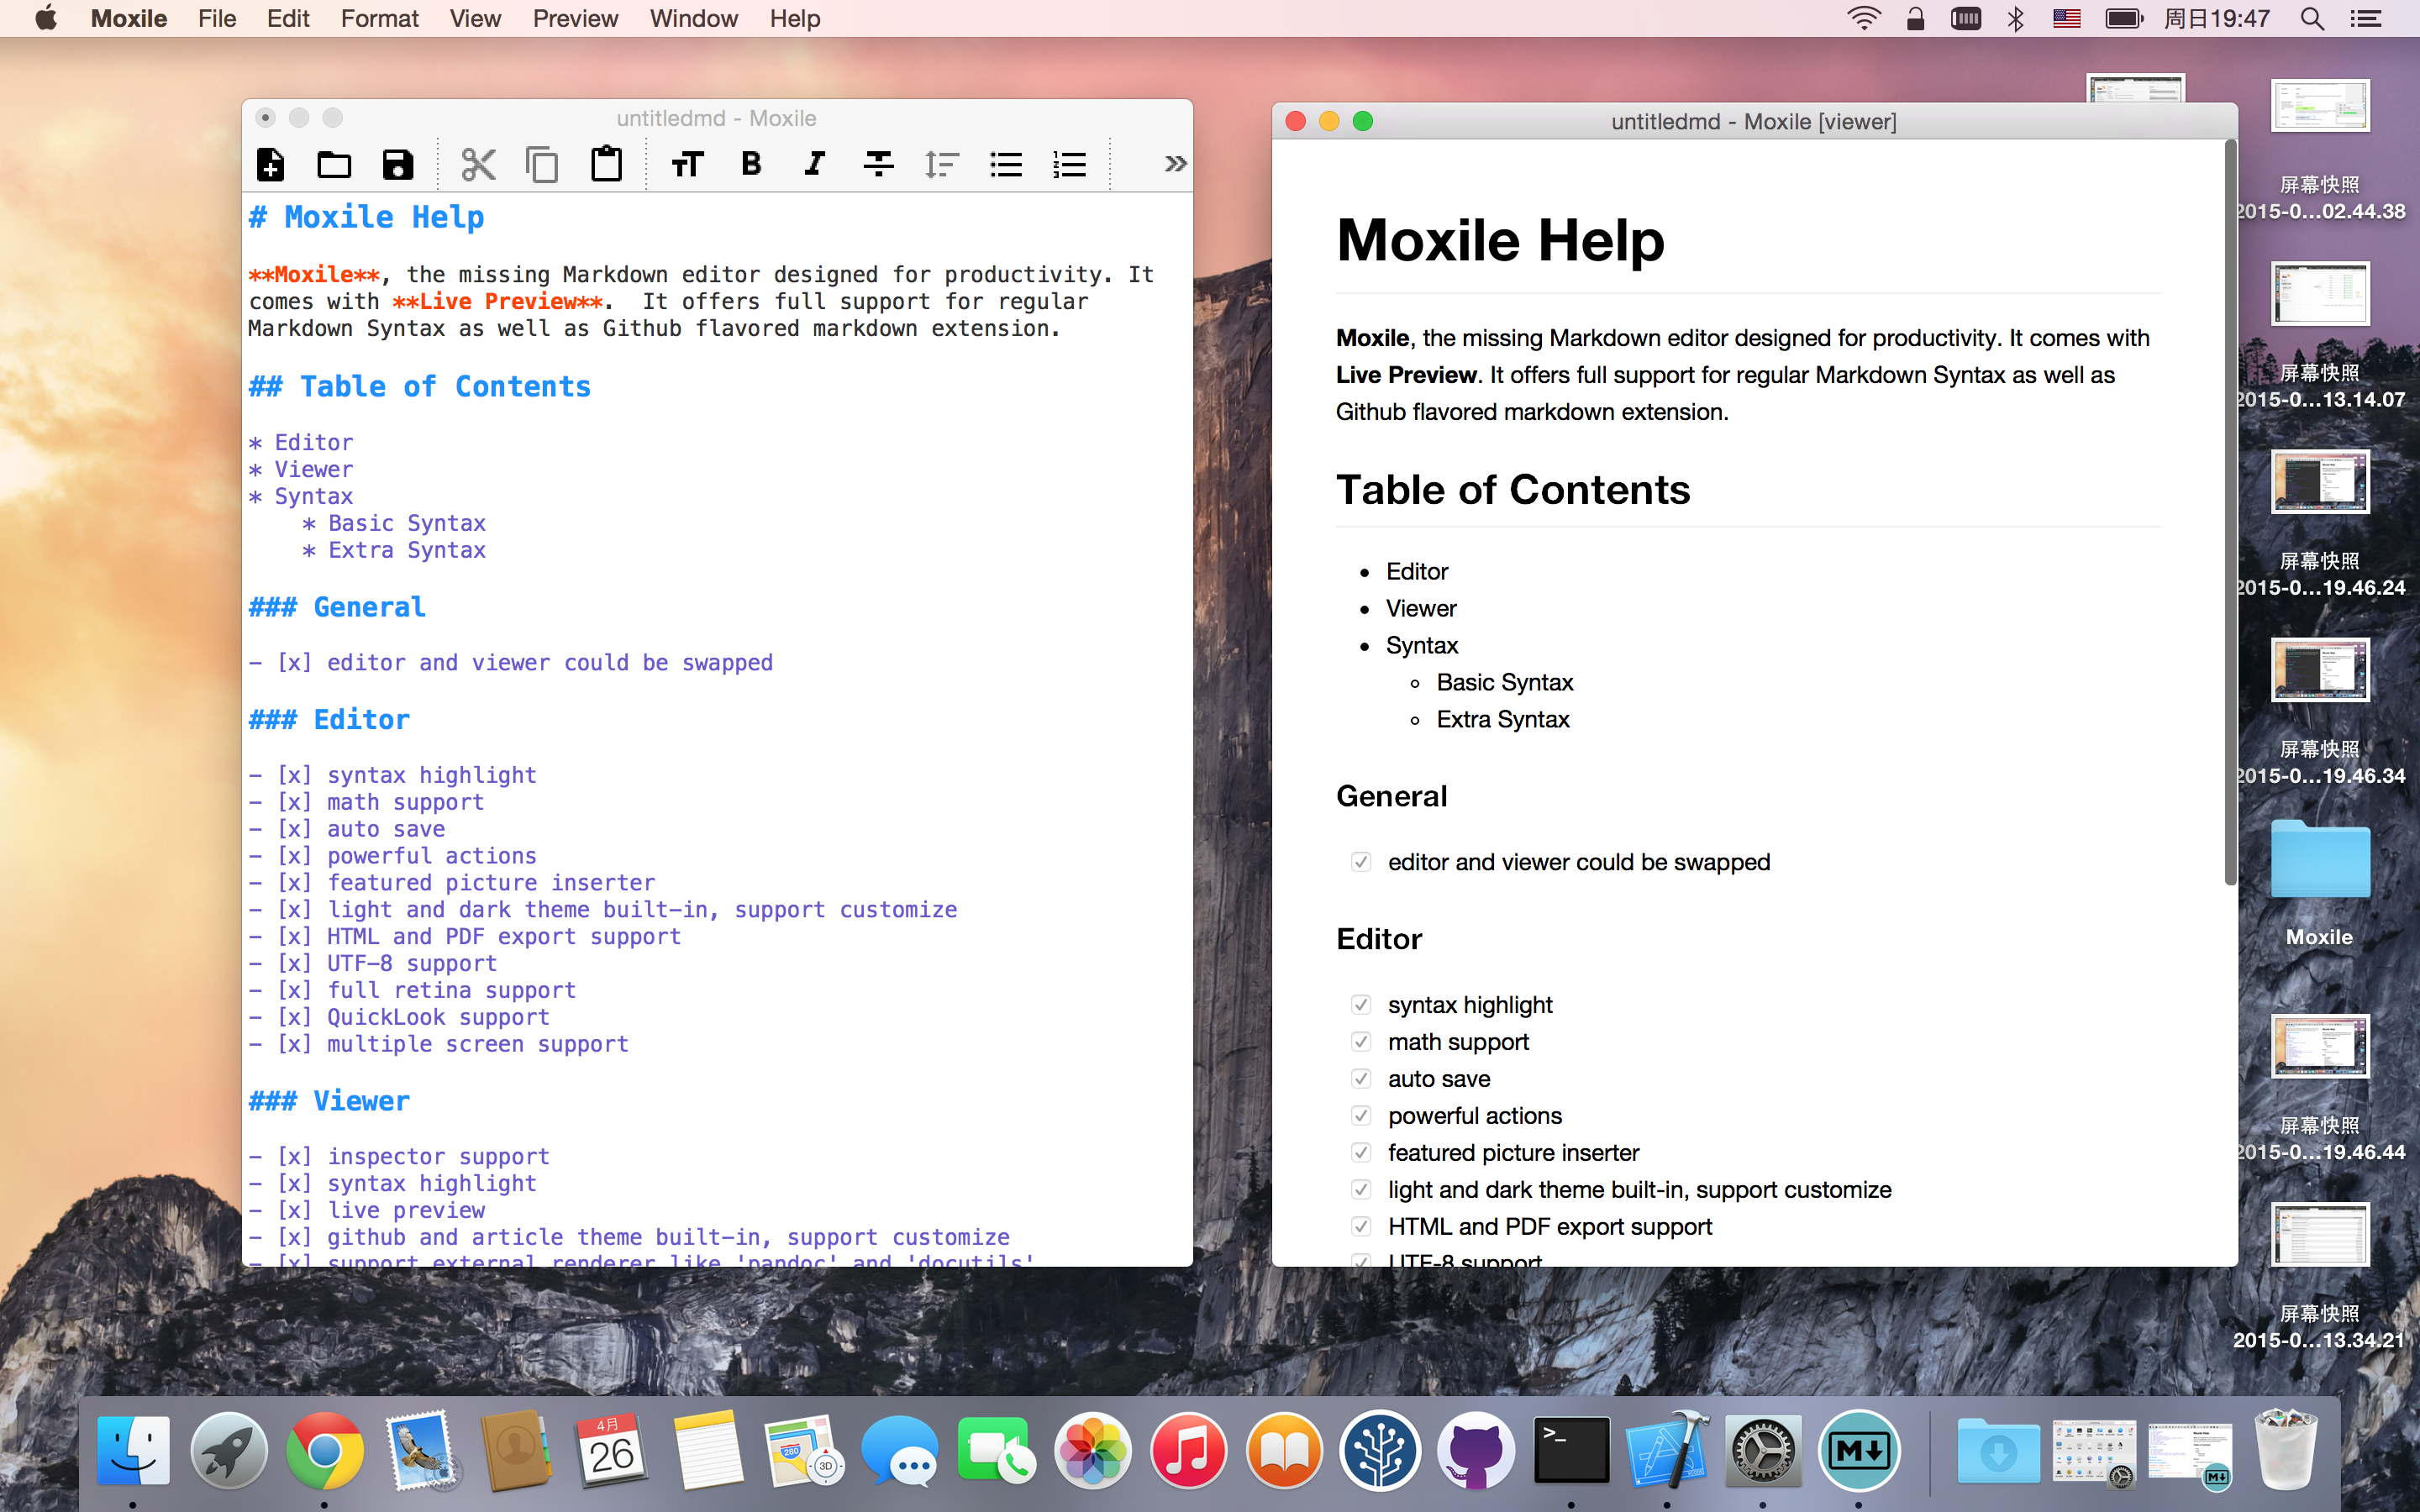Click the New Document toolbar icon

pyautogui.click(x=271, y=164)
